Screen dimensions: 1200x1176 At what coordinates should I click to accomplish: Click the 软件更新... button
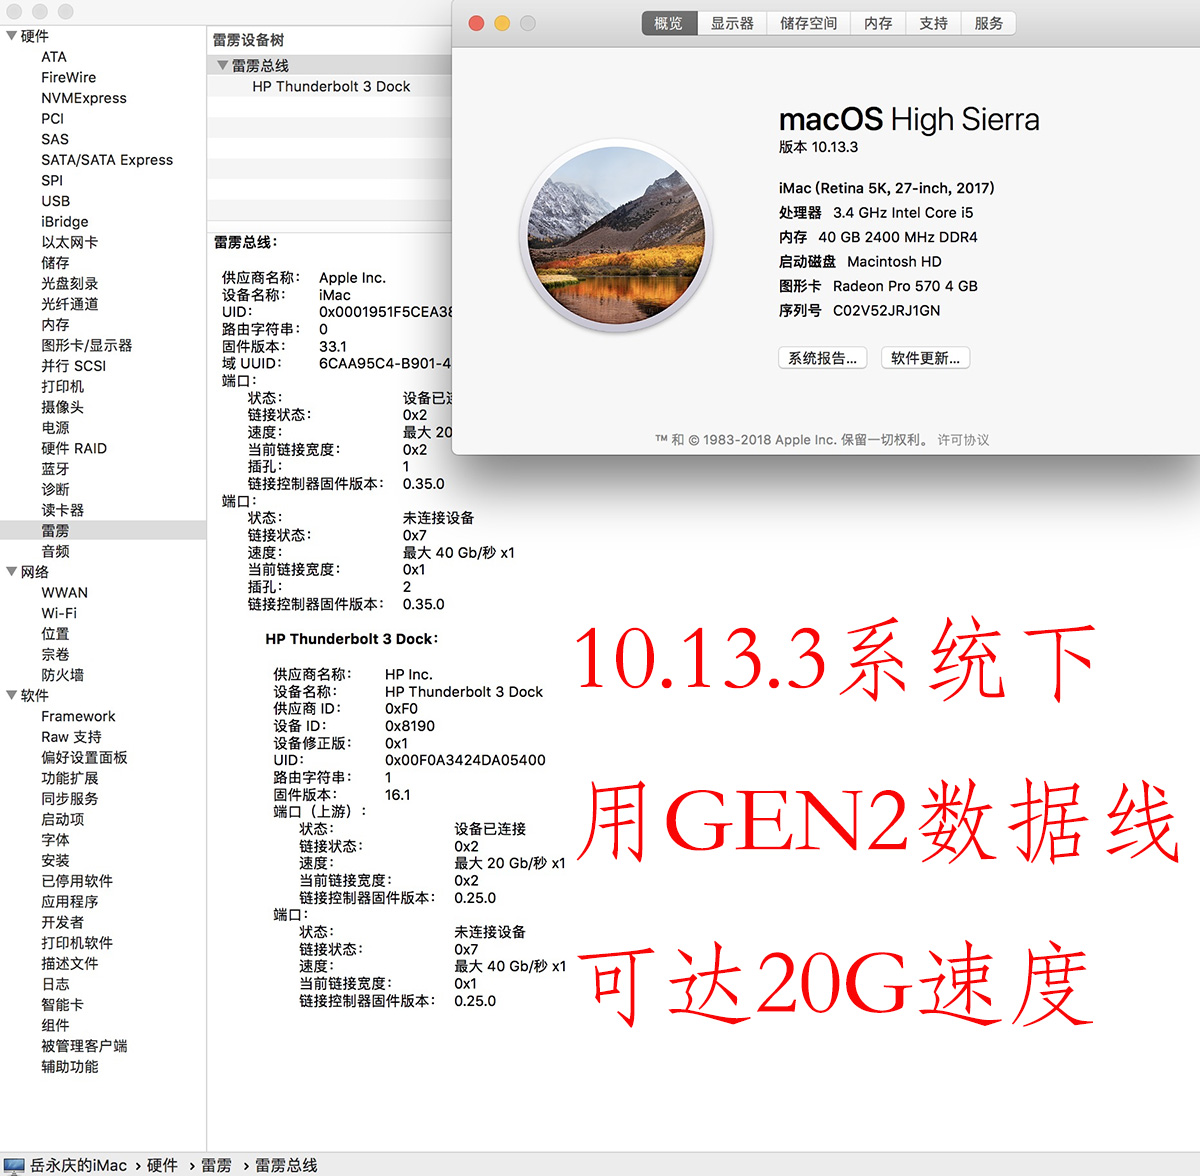(925, 358)
